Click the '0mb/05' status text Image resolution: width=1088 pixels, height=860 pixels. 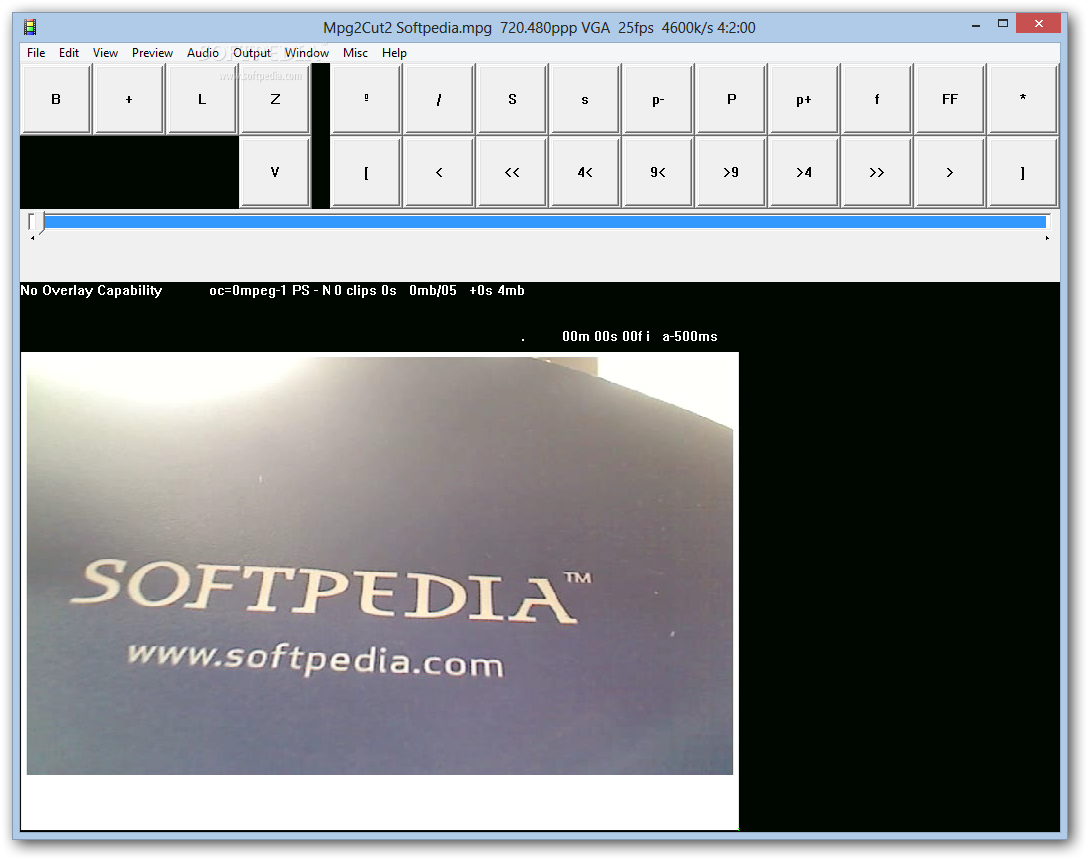pyautogui.click(x=433, y=291)
